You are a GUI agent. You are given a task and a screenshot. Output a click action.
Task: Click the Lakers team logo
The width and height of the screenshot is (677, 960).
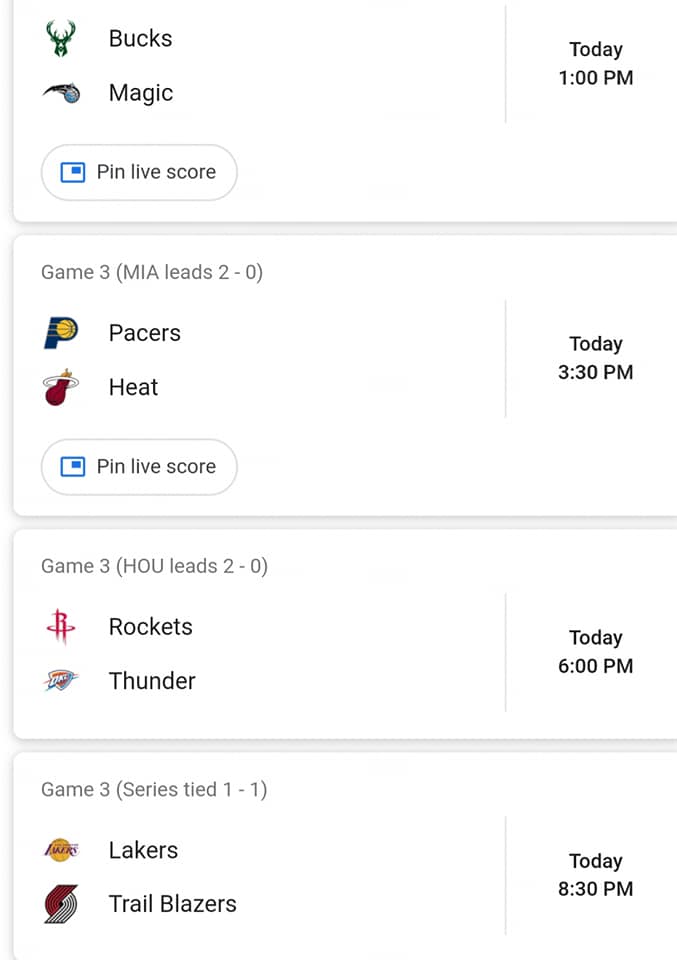(x=61, y=850)
